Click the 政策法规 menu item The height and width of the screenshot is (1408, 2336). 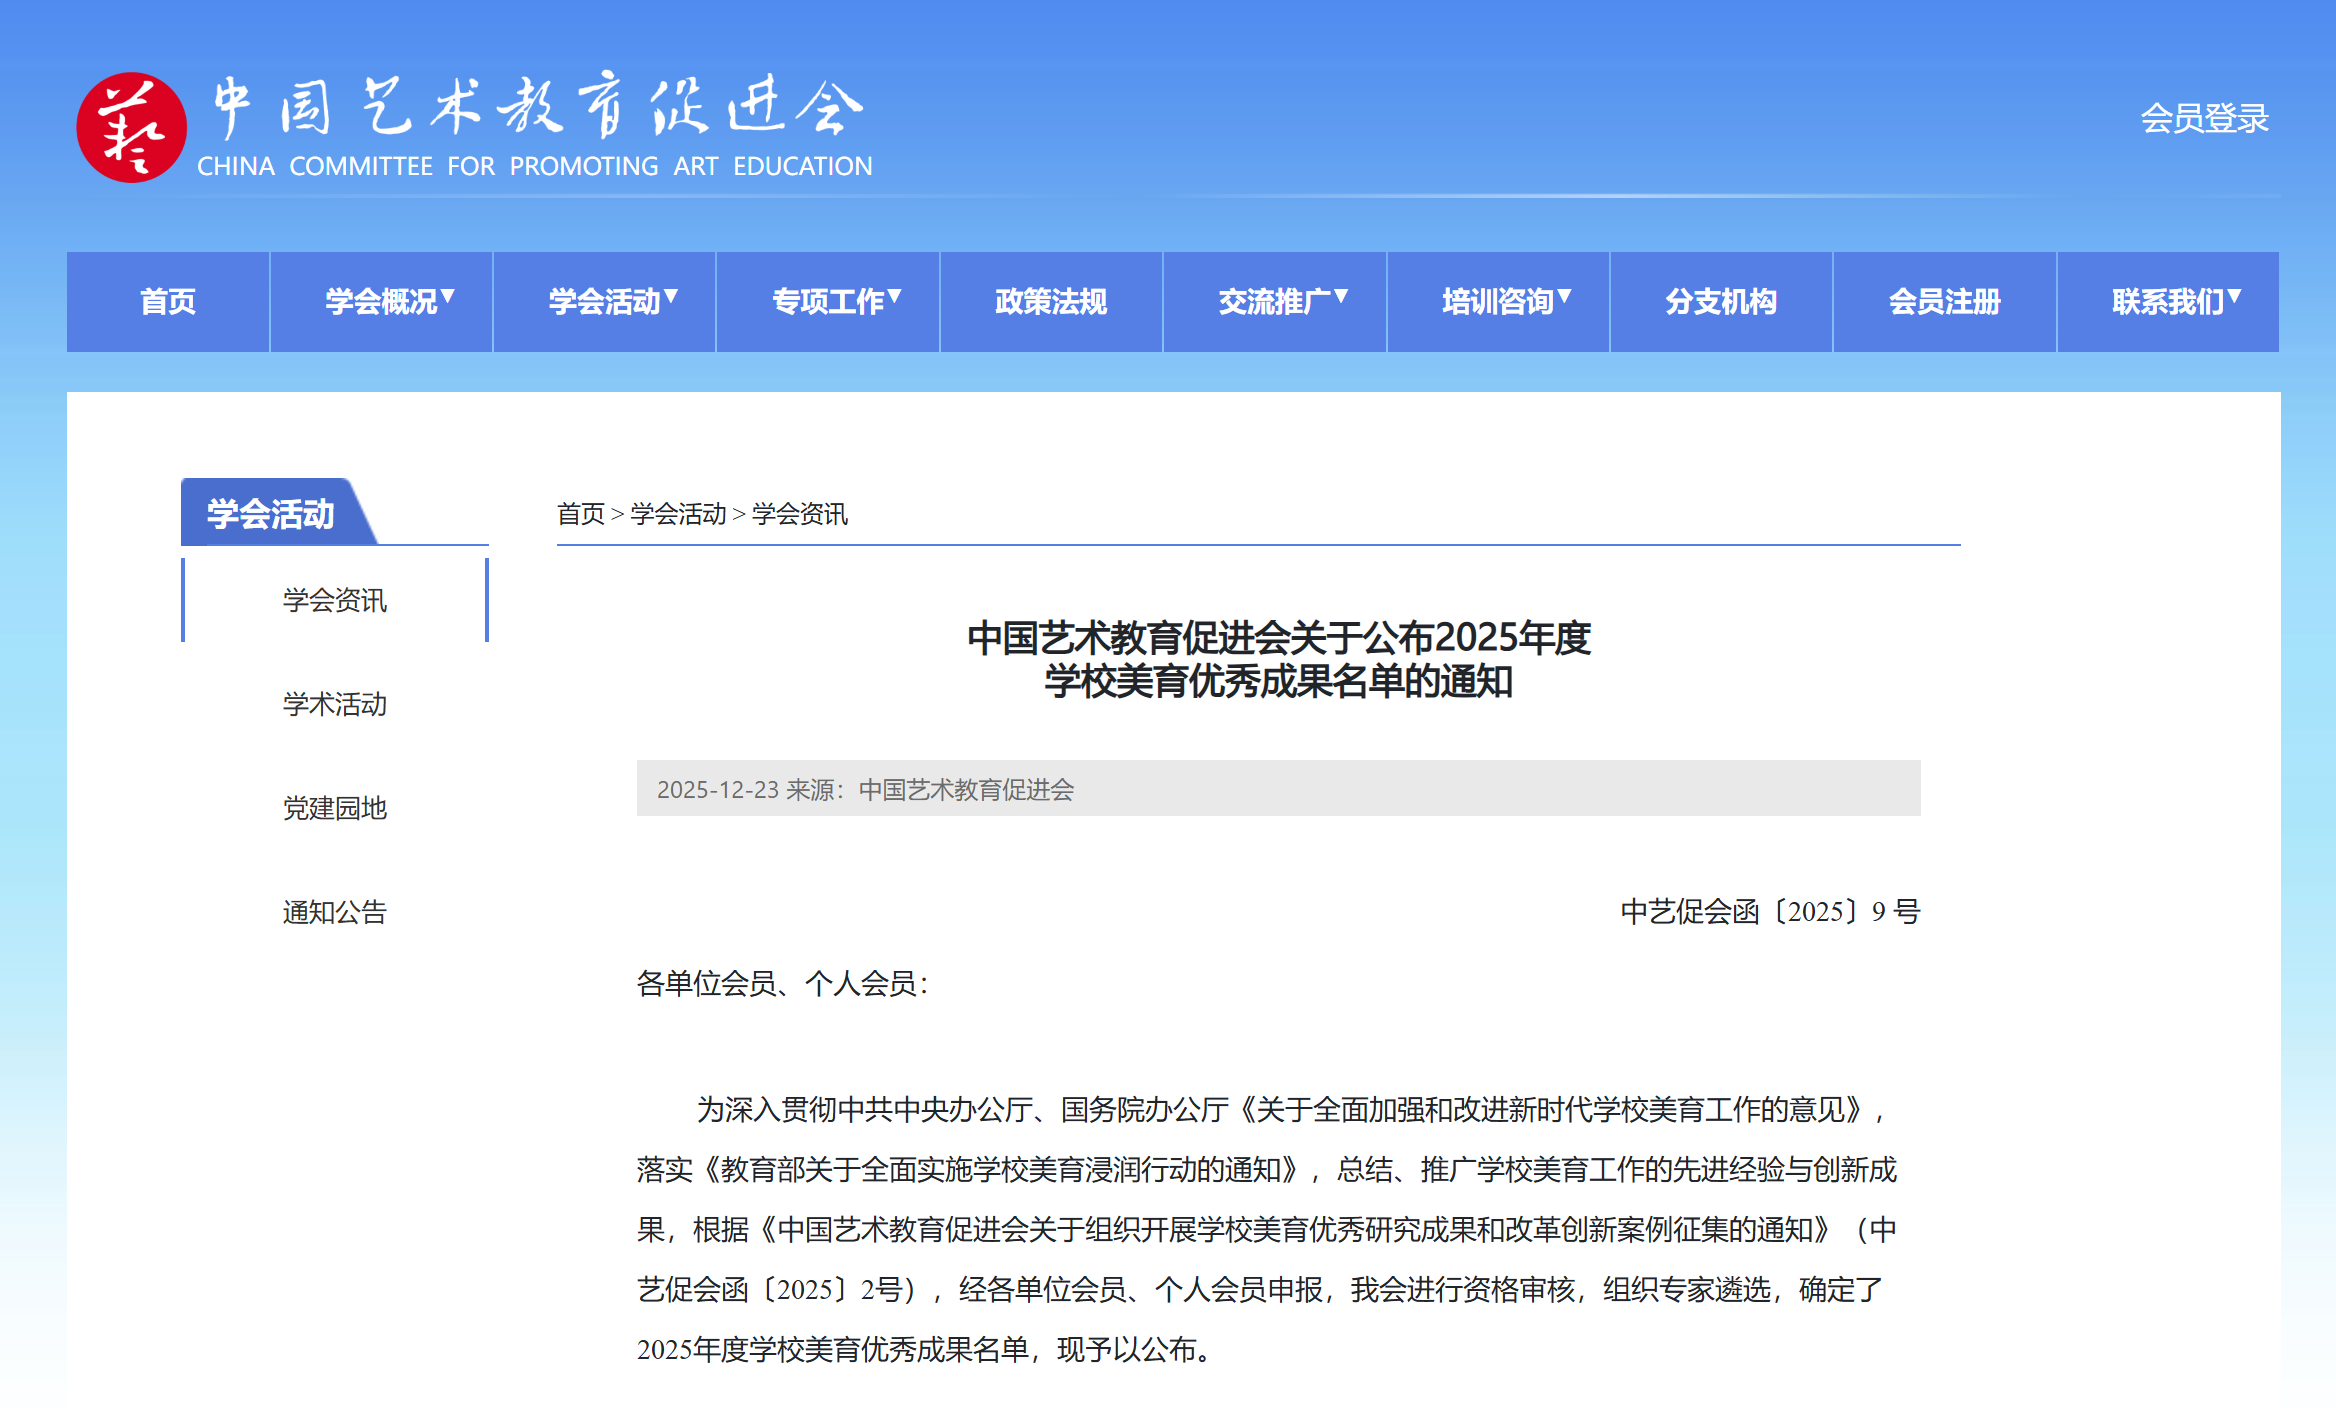1051,301
